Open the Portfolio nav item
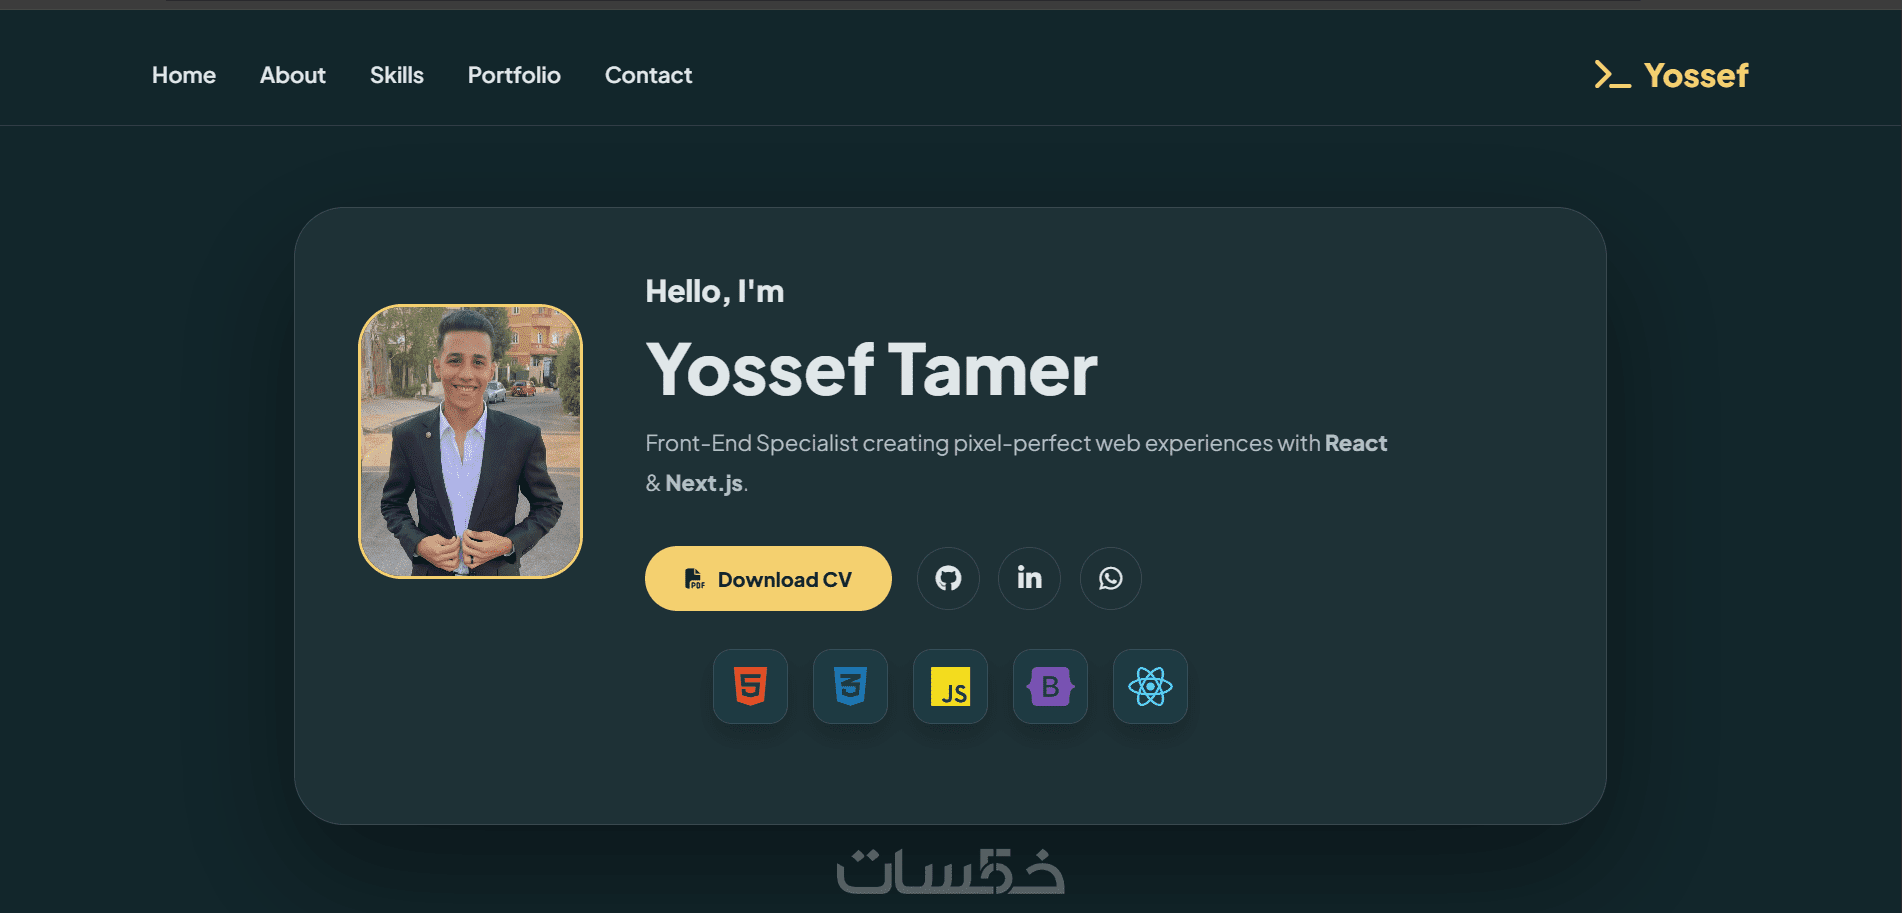This screenshot has width=1902, height=913. pyautogui.click(x=514, y=75)
